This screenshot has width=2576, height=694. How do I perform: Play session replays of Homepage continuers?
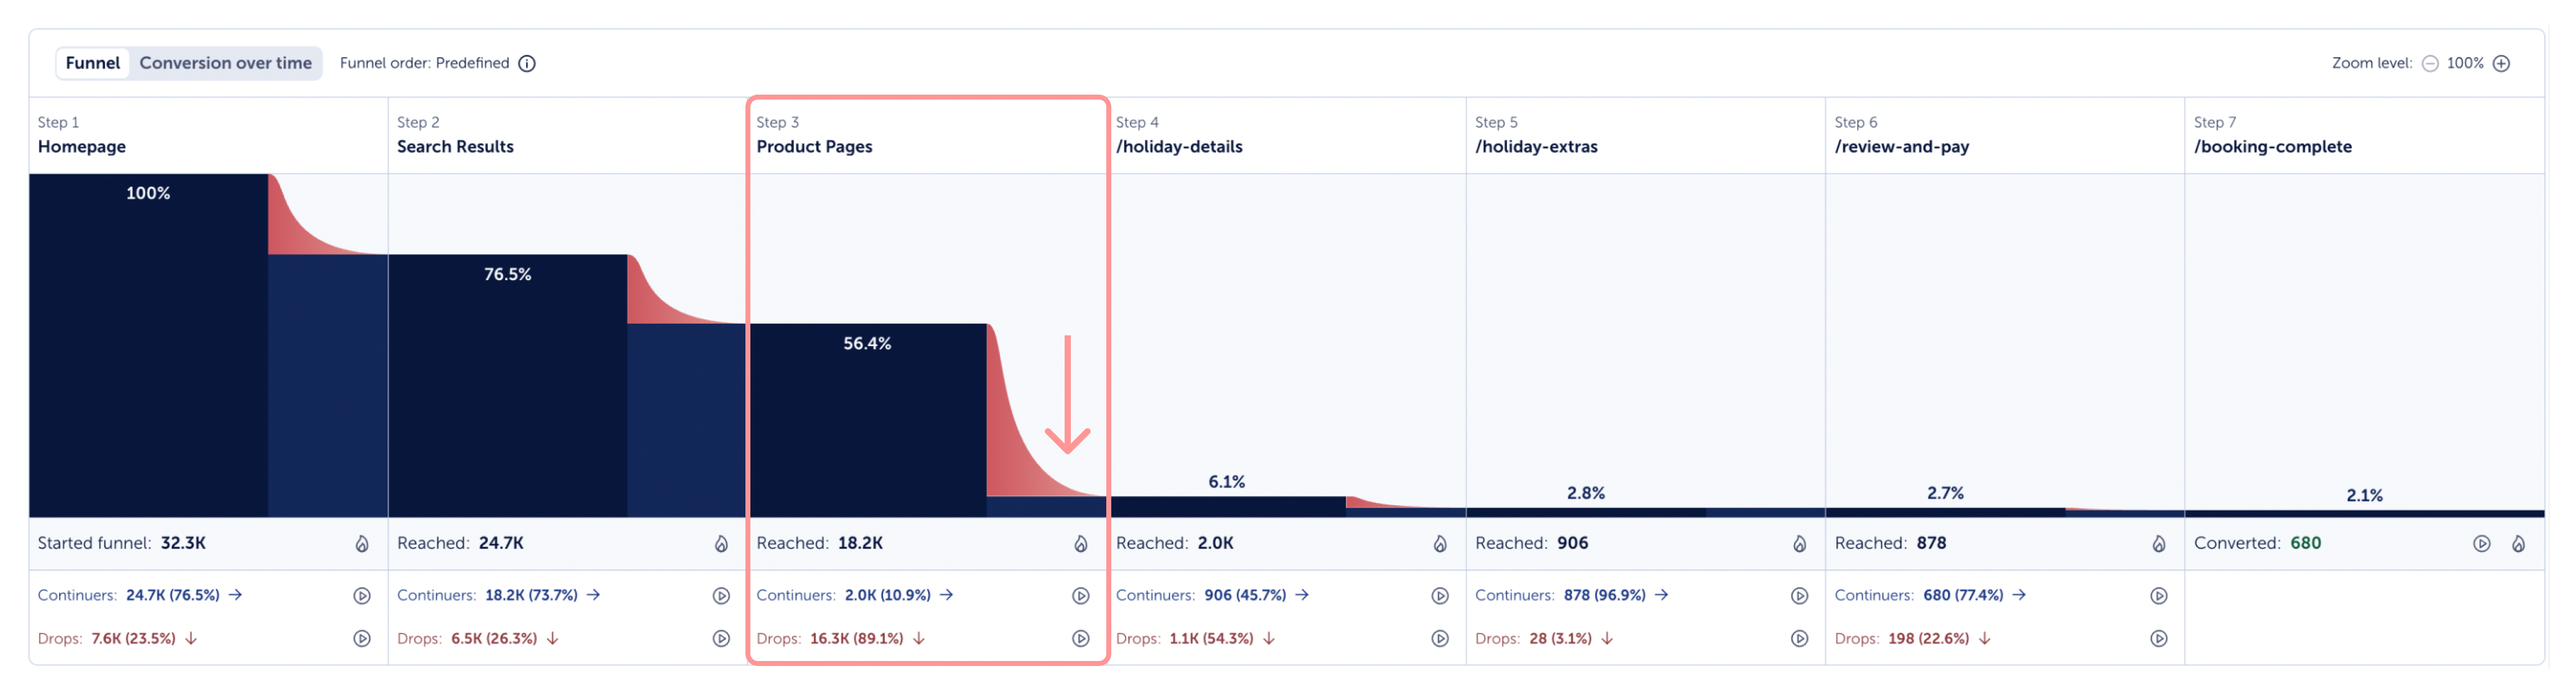coord(362,596)
